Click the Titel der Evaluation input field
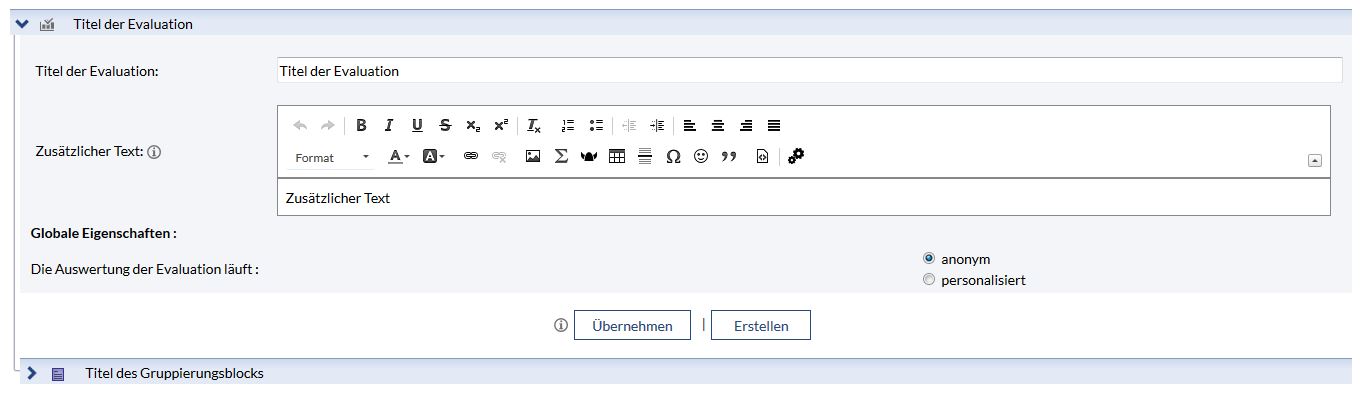 (x=809, y=70)
